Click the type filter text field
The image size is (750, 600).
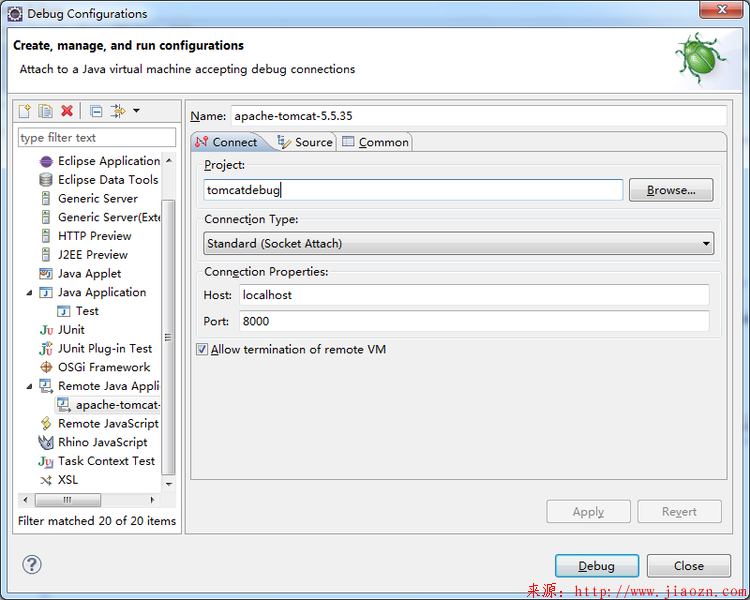[97, 138]
